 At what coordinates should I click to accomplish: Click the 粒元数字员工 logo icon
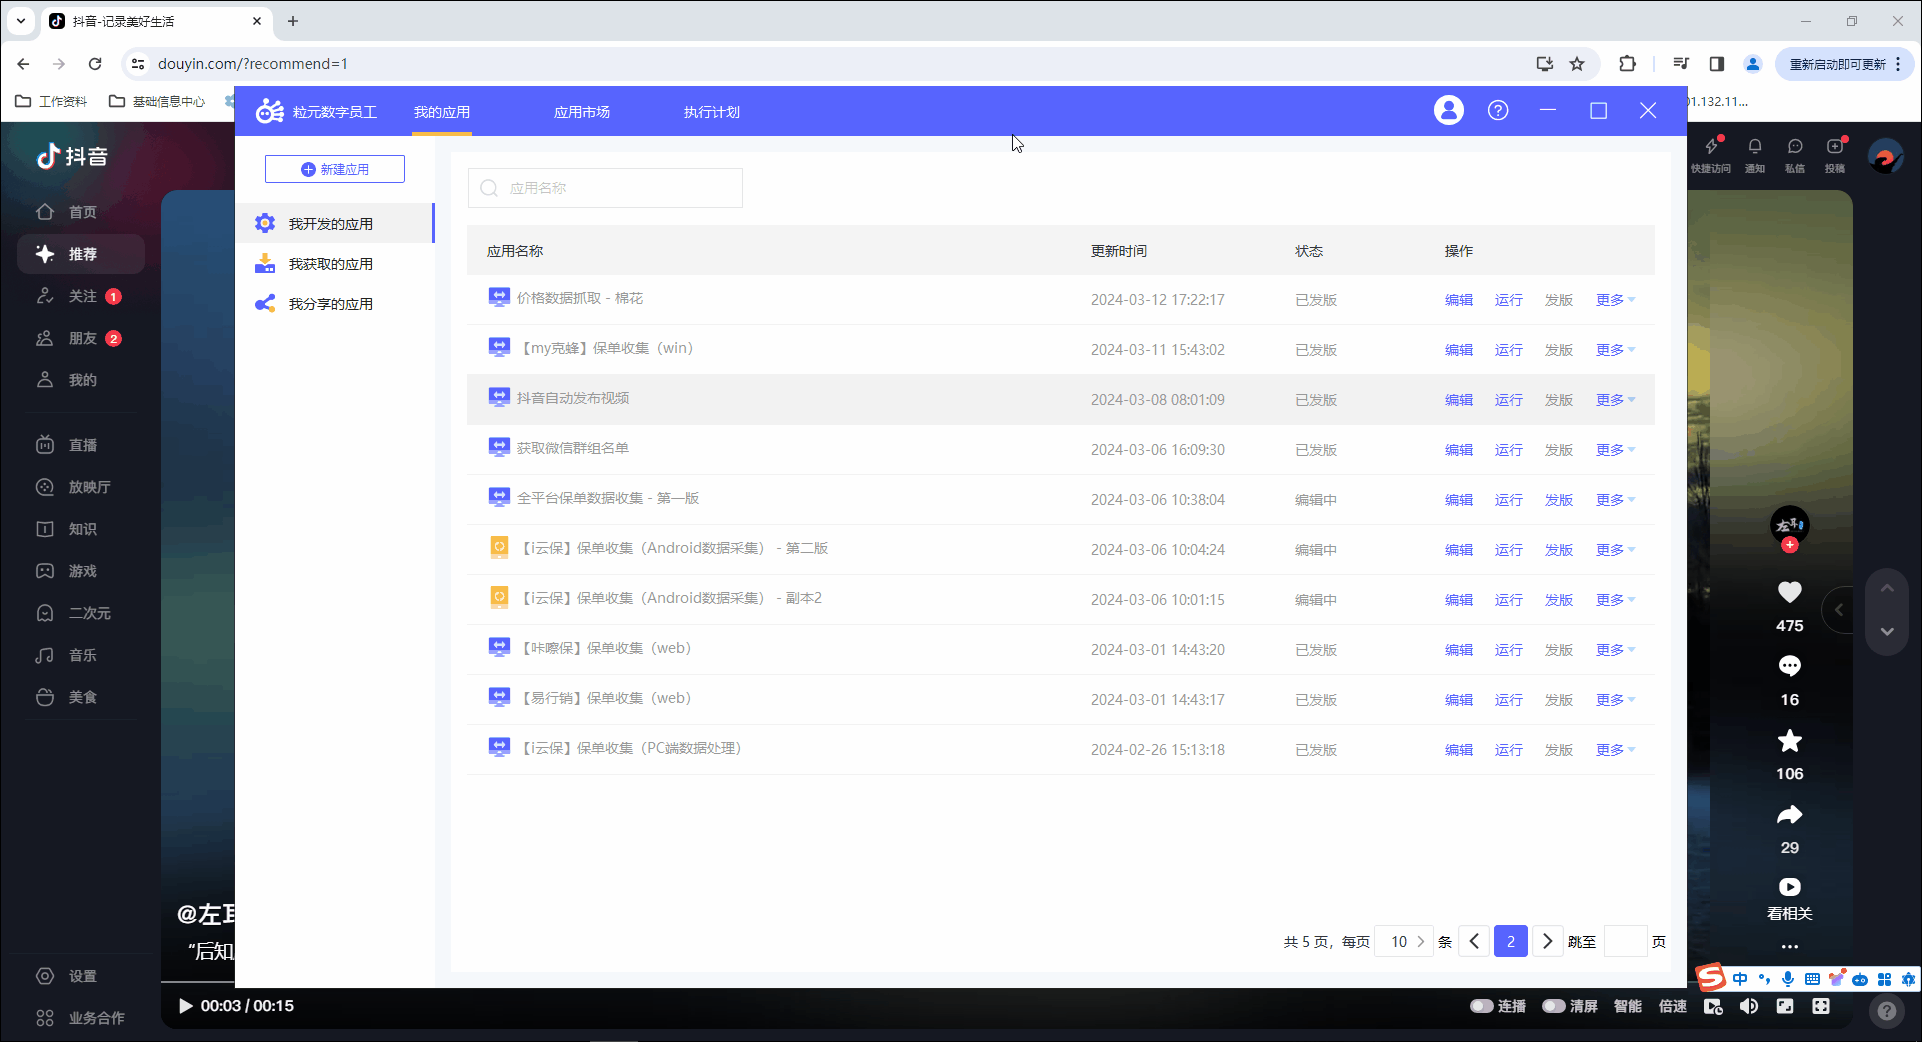click(x=270, y=111)
